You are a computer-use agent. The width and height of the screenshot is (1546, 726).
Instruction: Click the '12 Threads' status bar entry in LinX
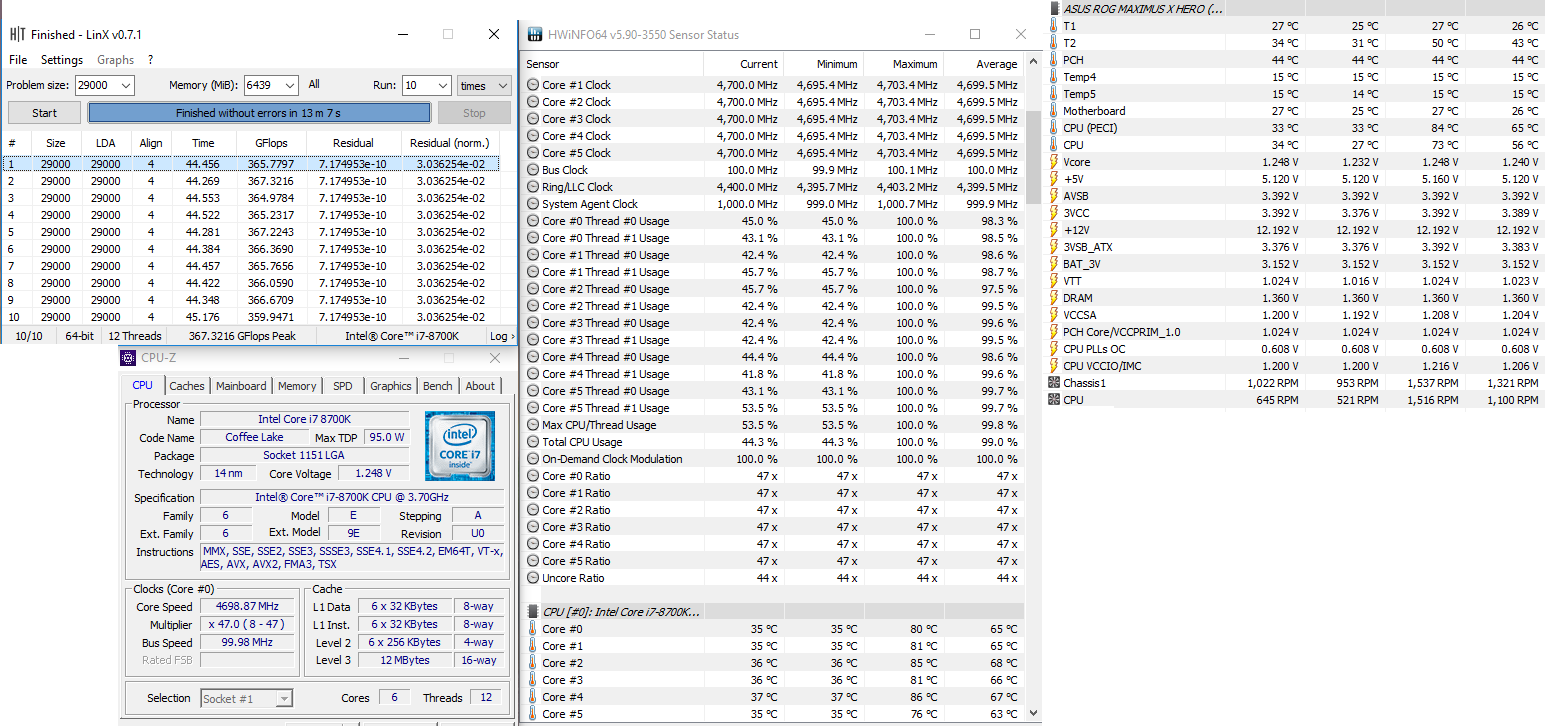pyautogui.click(x=135, y=336)
